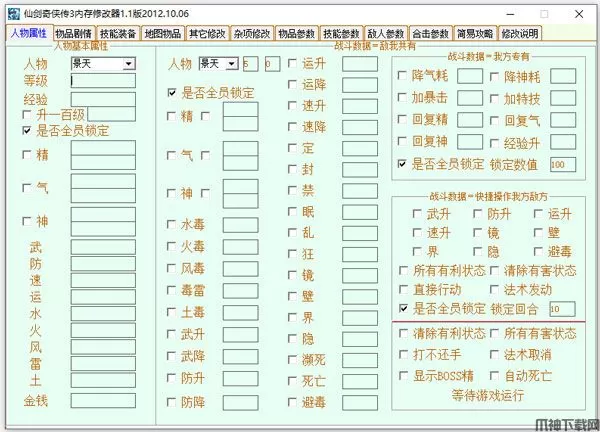Image resolution: width=600 pixels, height=432 pixels.
Task: Enable 所有有利状态 checkbox
Action: (403, 271)
